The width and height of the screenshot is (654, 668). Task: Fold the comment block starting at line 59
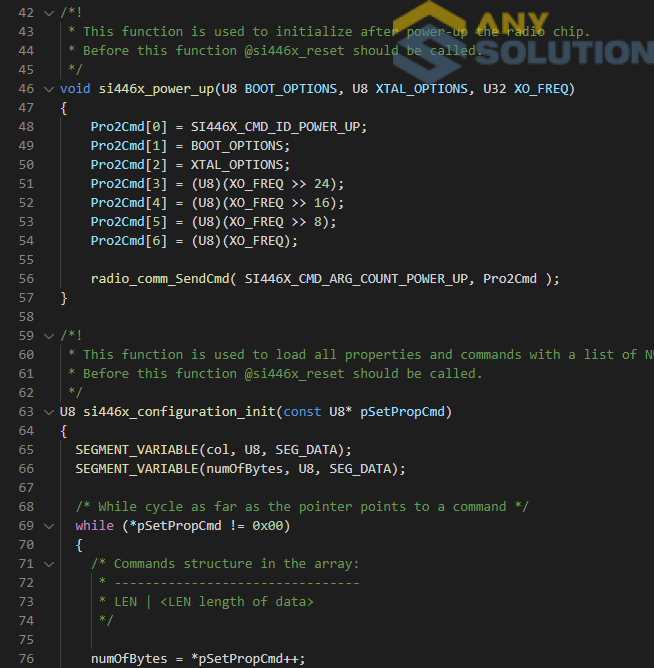coord(48,335)
